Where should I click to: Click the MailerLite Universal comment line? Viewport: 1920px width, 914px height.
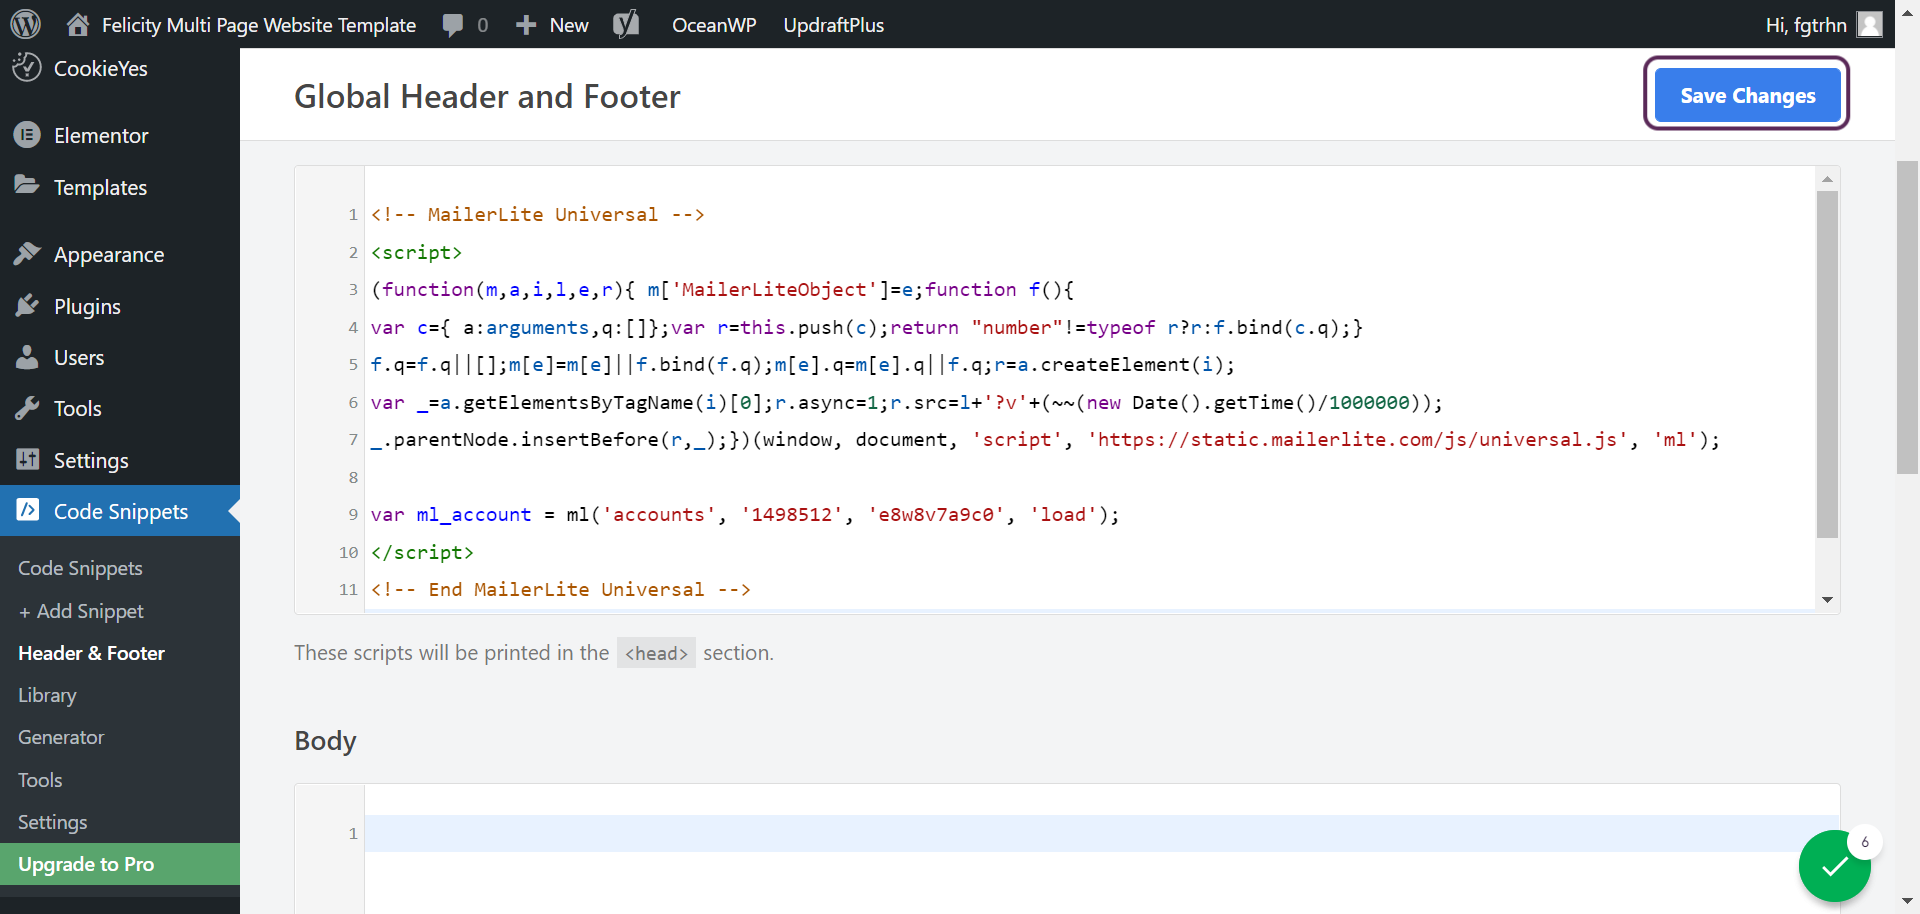click(x=537, y=214)
